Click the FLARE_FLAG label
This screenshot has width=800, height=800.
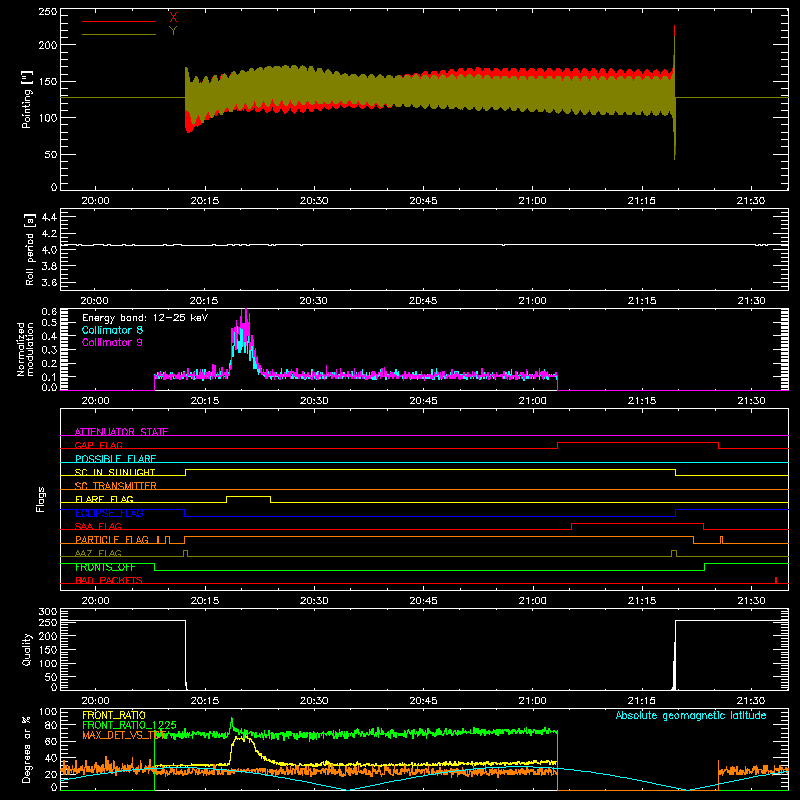tap(104, 499)
